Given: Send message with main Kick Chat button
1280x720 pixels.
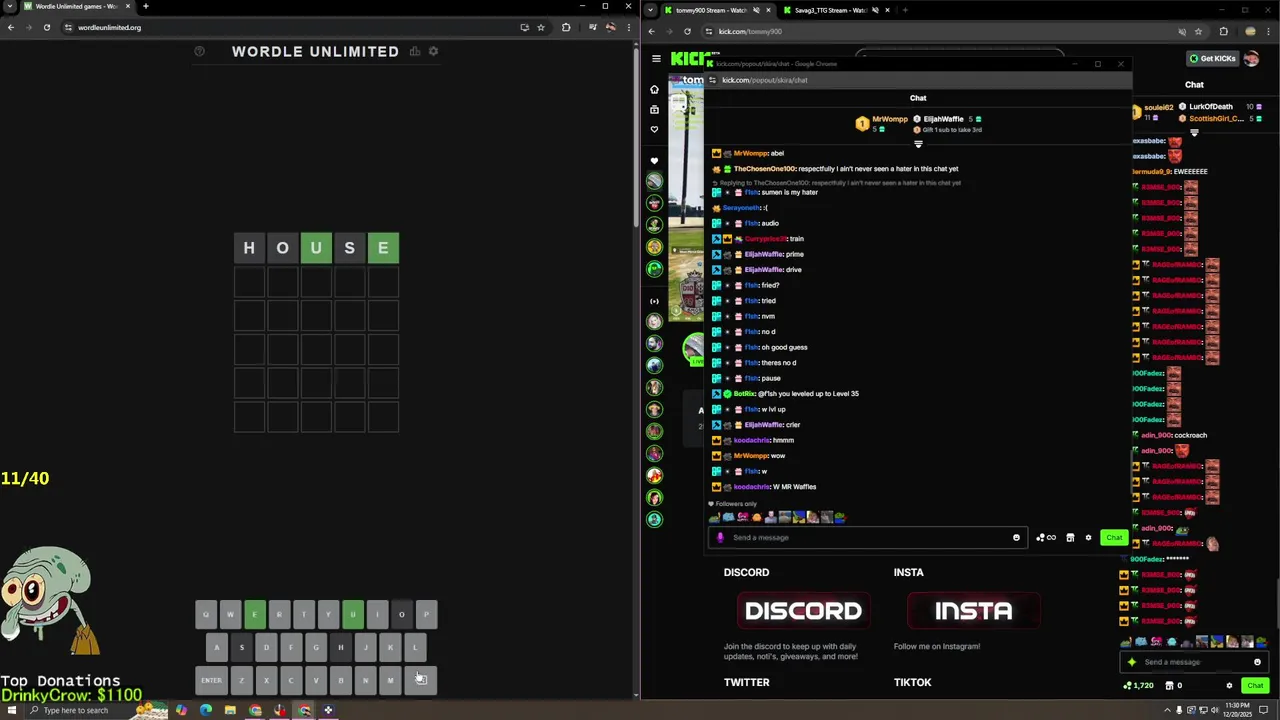Looking at the screenshot, I should 1255,685.
